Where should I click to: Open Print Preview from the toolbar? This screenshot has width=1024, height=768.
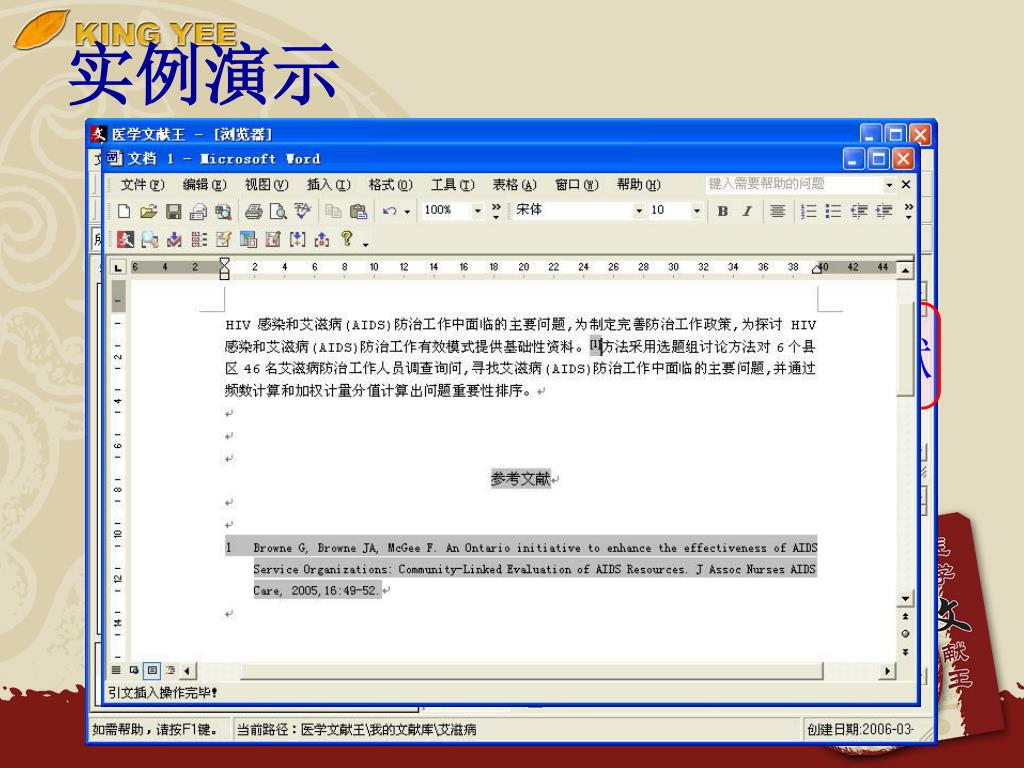coord(278,211)
